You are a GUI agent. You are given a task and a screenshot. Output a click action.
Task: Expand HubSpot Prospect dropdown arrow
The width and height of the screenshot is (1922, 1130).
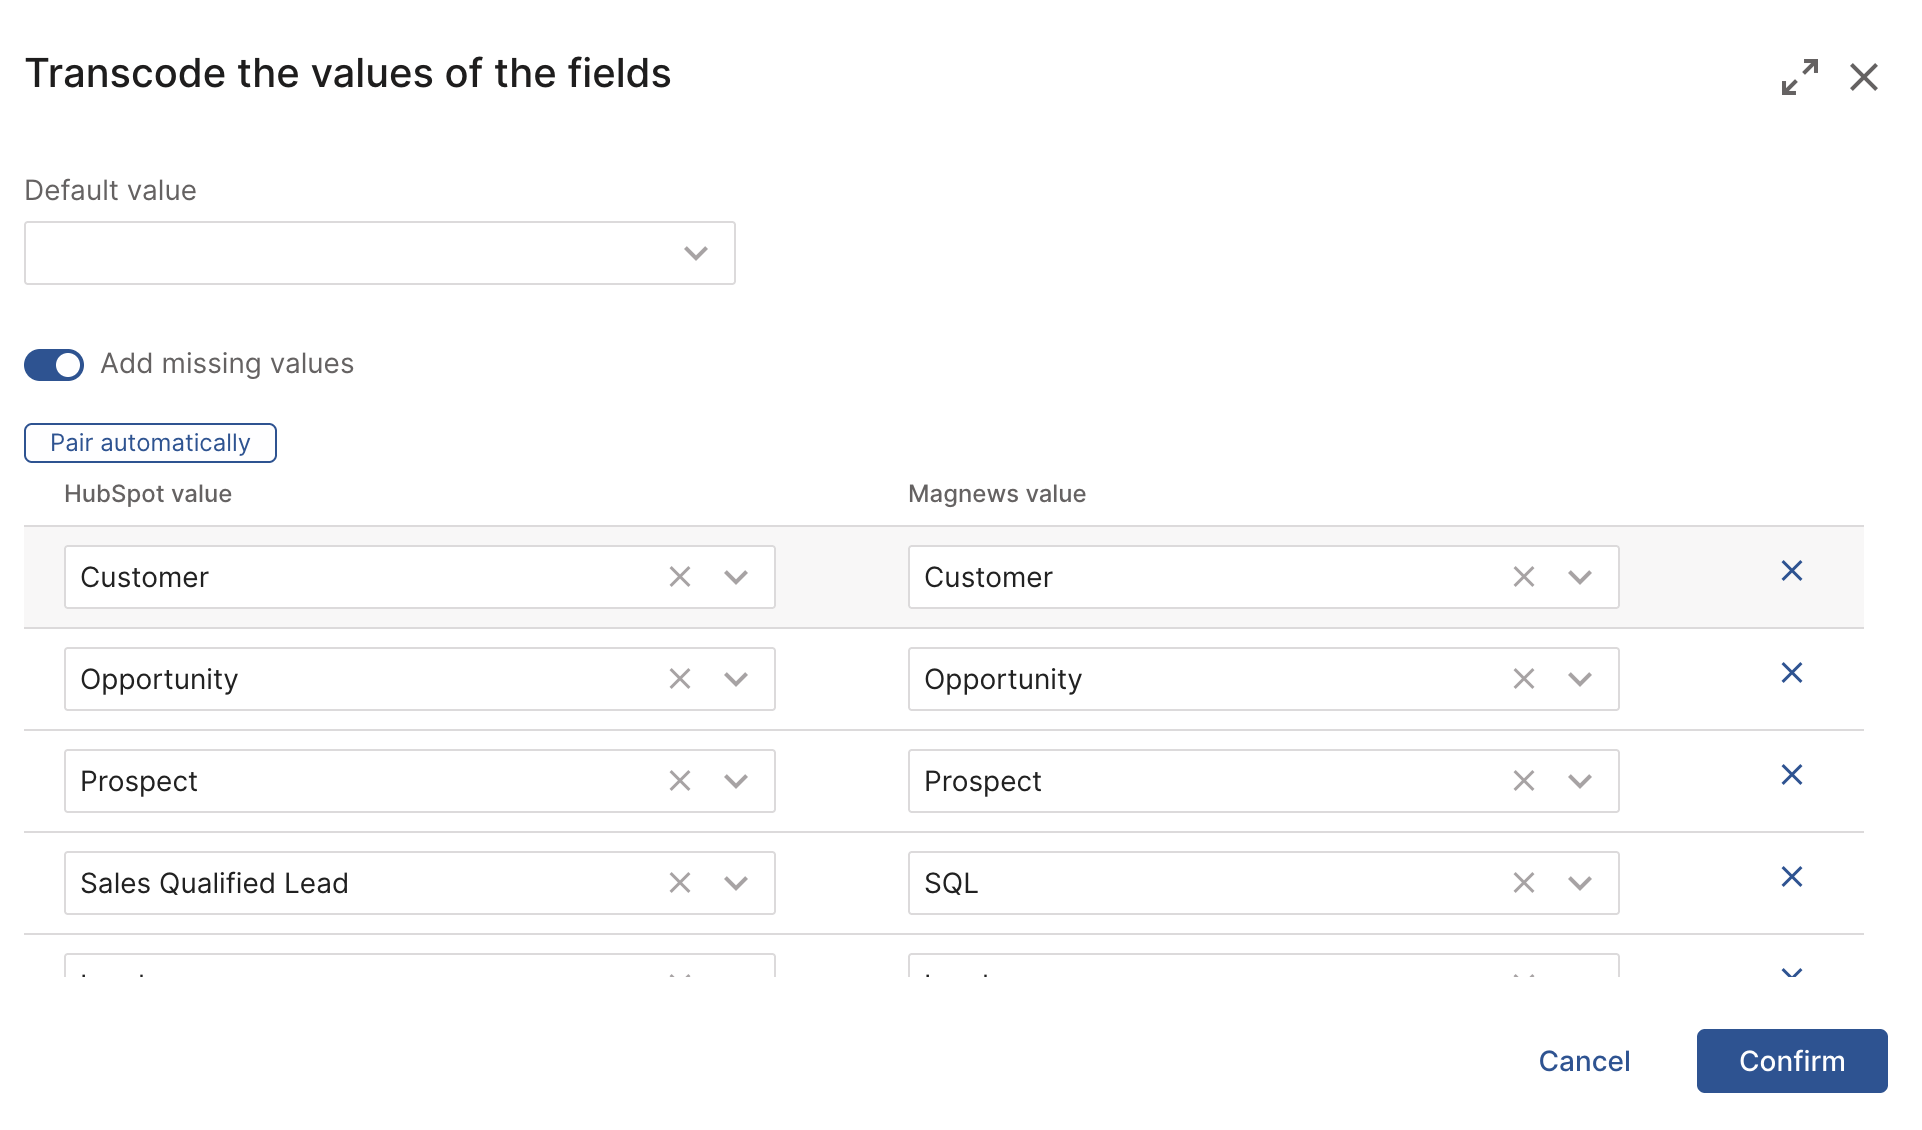pyautogui.click(x=736, y=781)
